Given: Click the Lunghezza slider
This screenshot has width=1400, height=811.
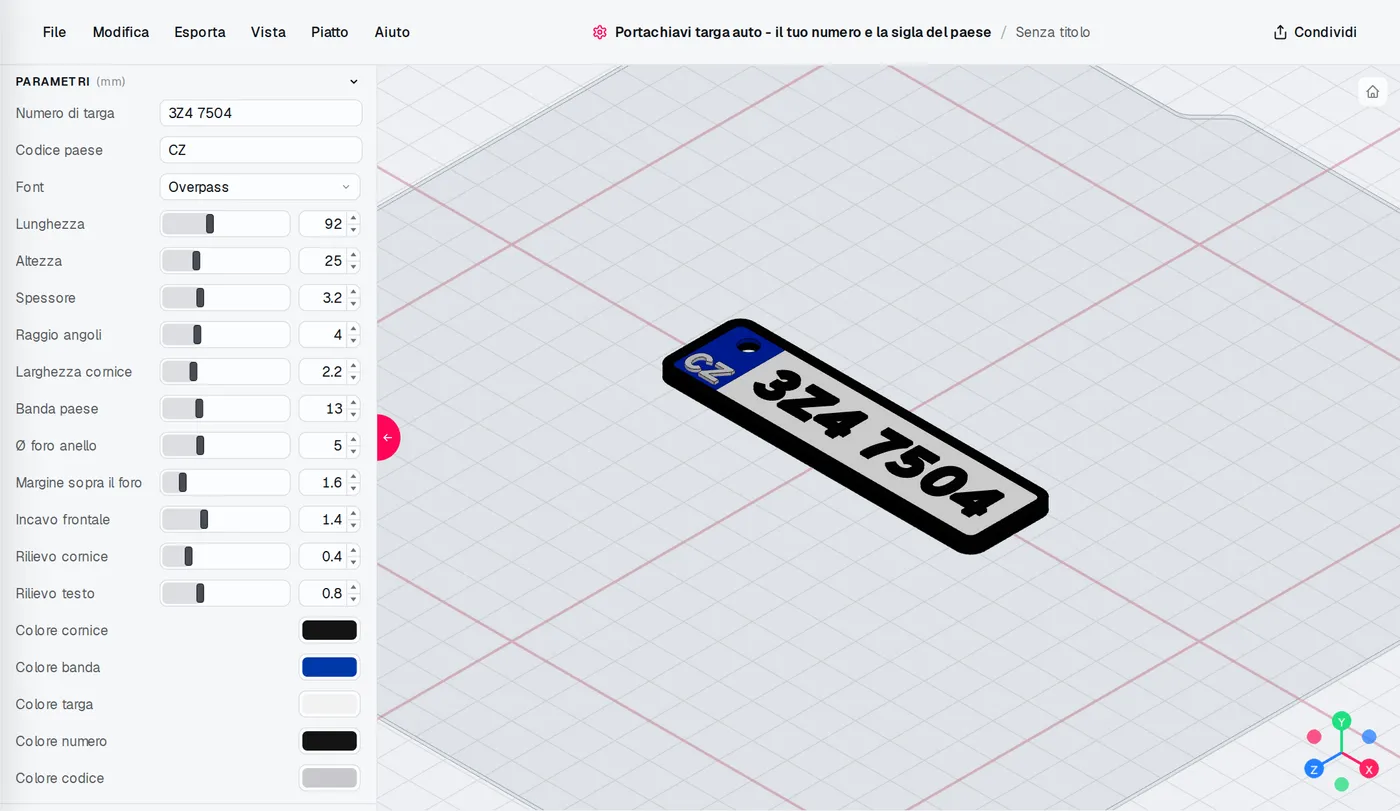Looking at the screenshot, I should (x=225, y=224).
